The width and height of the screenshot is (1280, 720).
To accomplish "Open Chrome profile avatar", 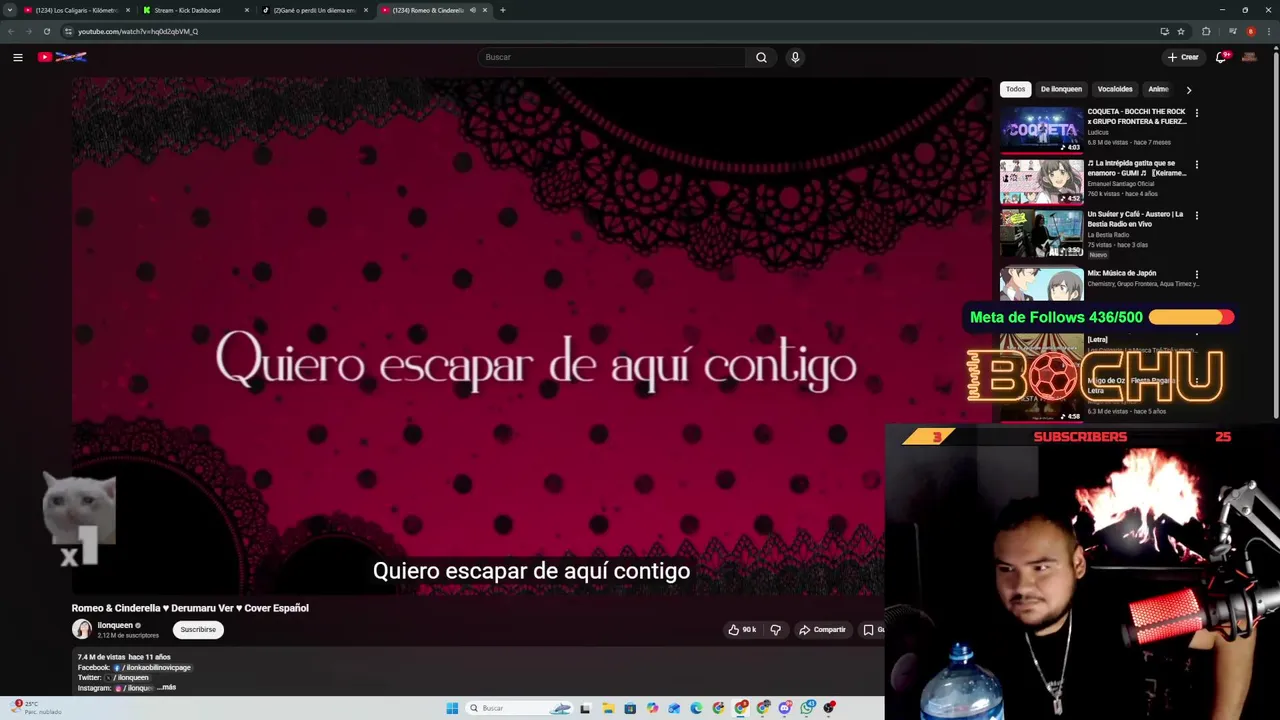I will pyautogui.click(x=1250, y=31).
